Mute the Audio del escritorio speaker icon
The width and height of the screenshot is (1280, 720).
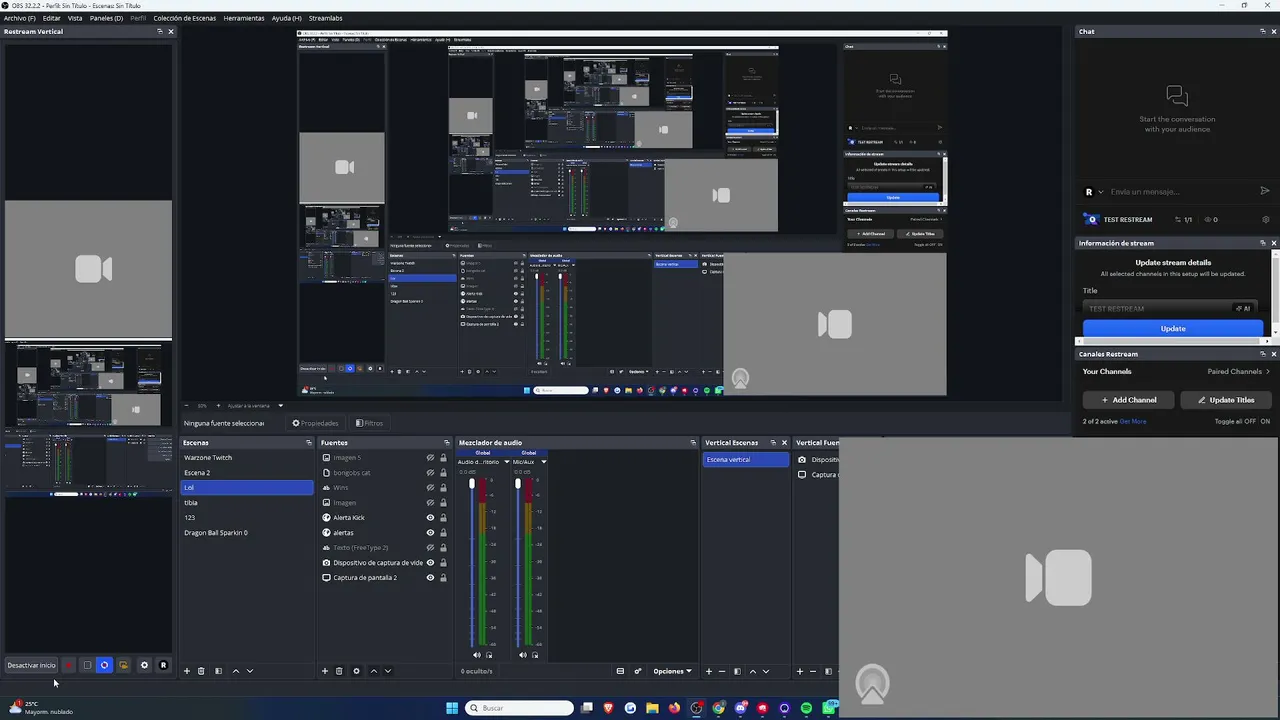tap(476, 655)
